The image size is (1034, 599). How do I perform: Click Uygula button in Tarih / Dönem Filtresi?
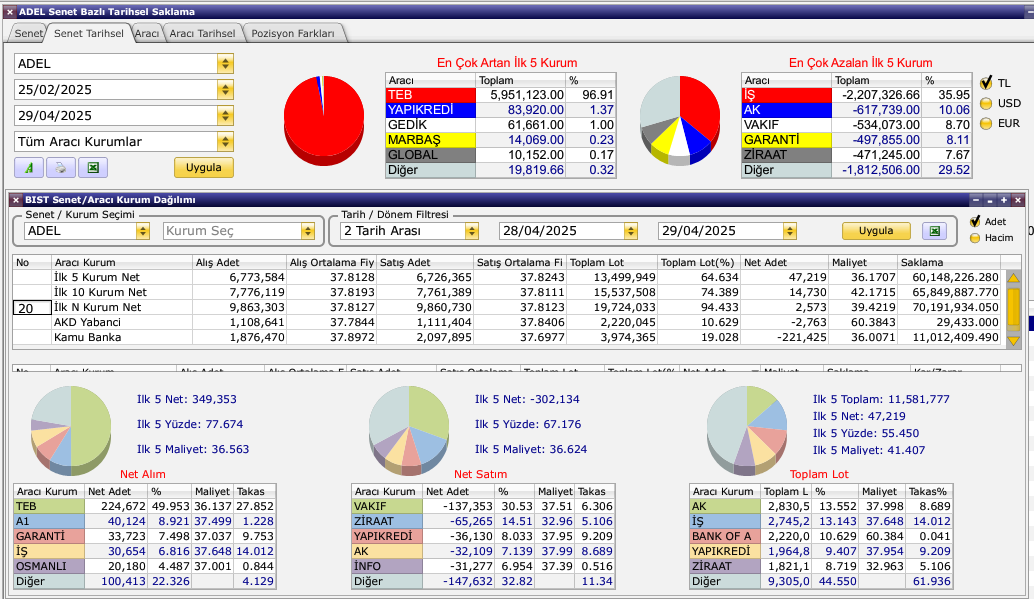pyautogui.click(x=876, y=231)
